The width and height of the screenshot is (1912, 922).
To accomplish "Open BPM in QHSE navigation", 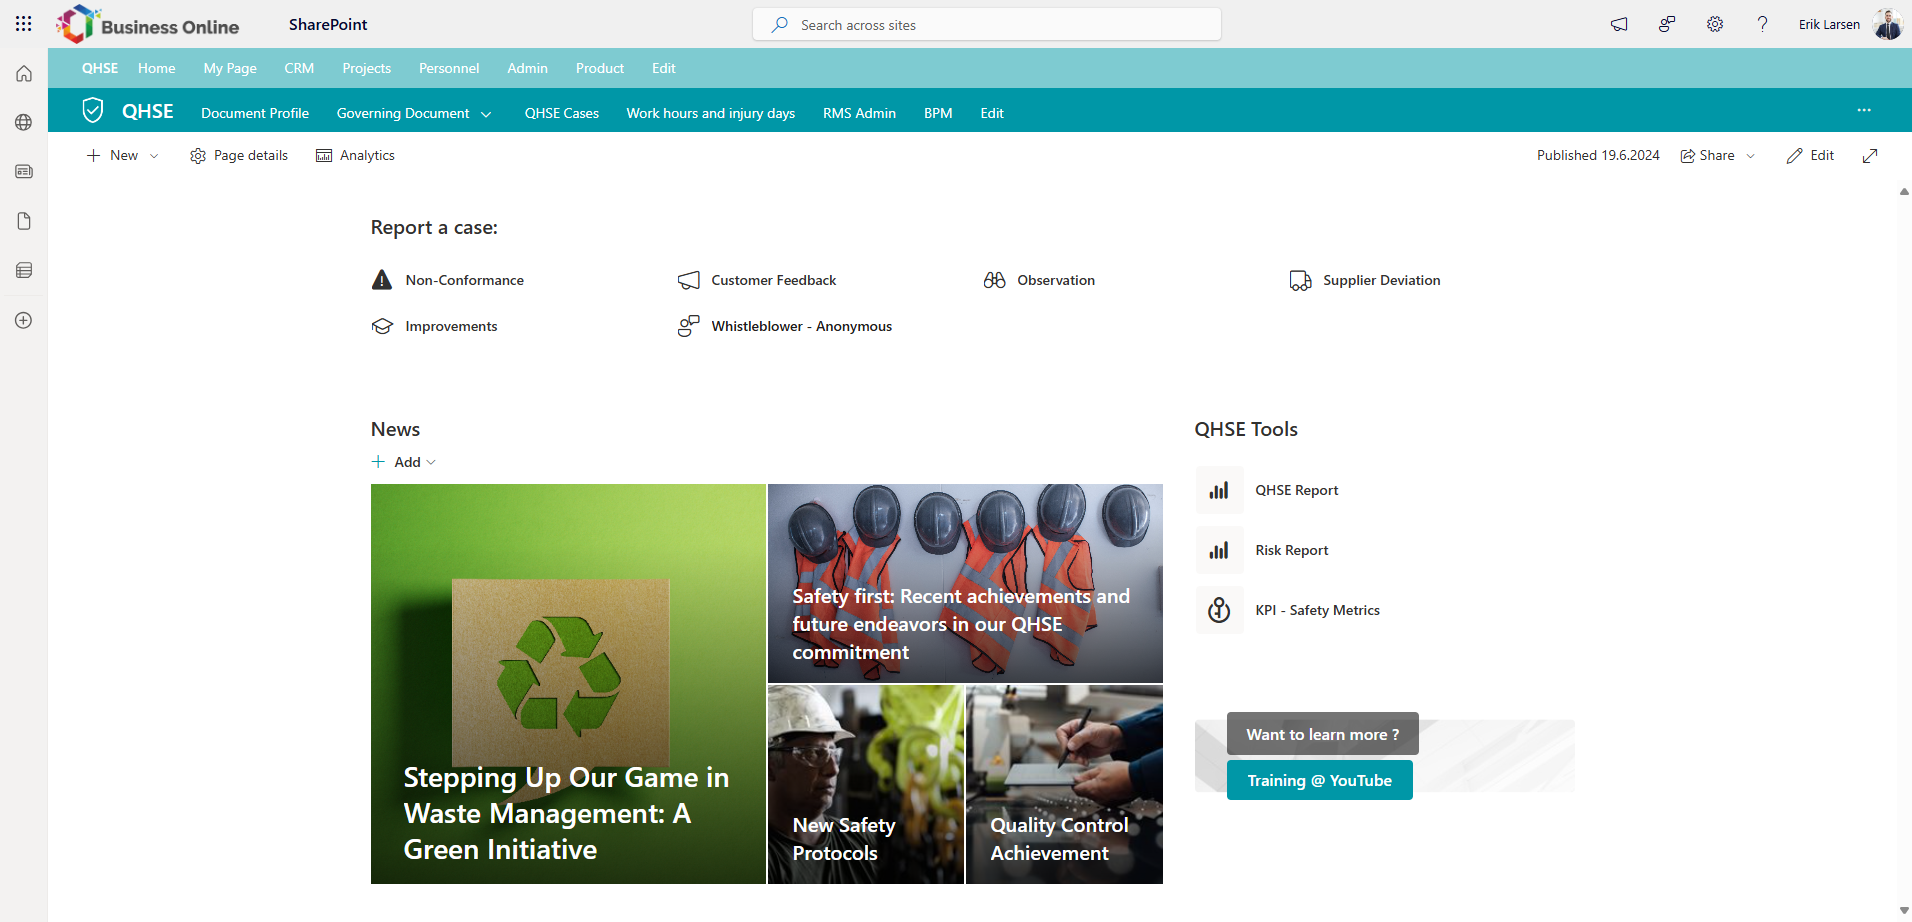I will (x=938, y=113).
